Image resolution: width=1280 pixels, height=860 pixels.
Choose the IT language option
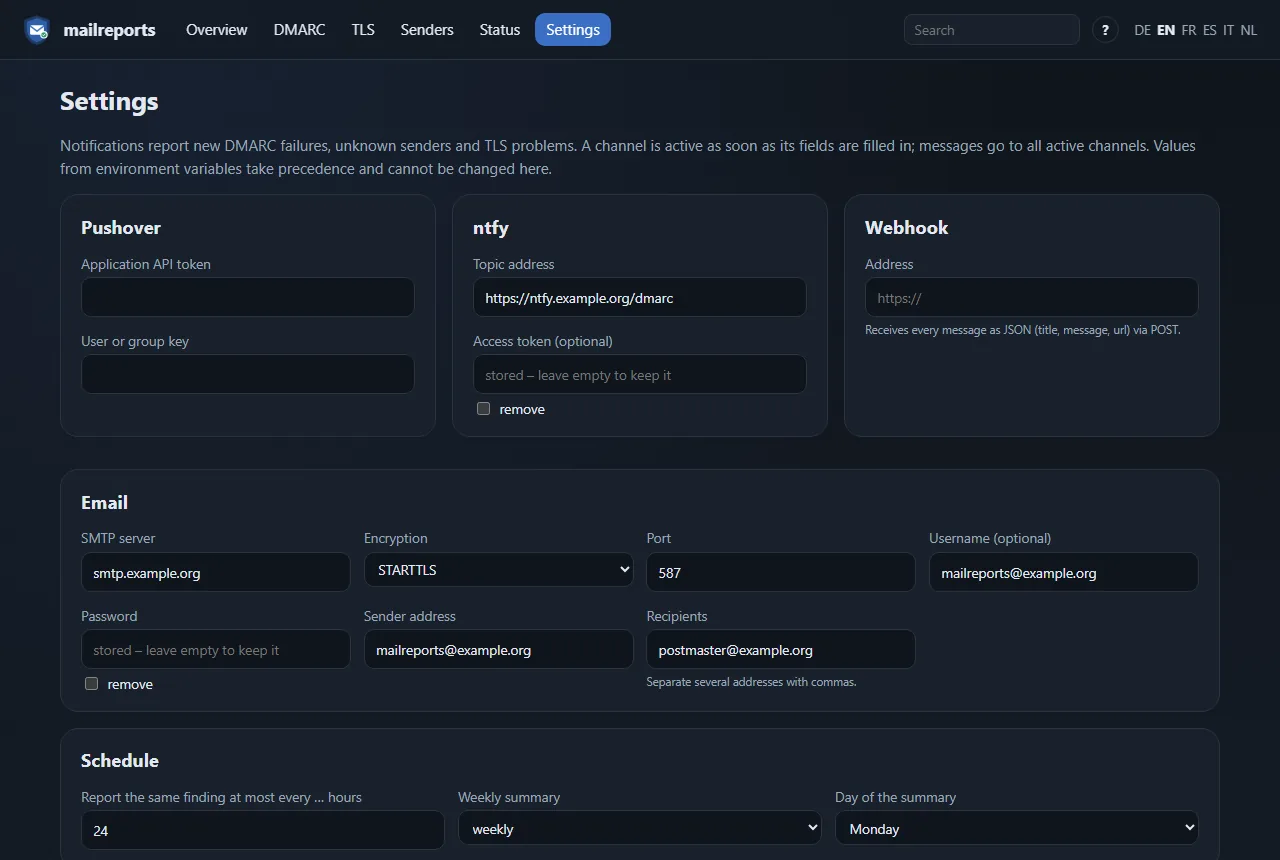pyautogui.click(x=1229, y=30)
